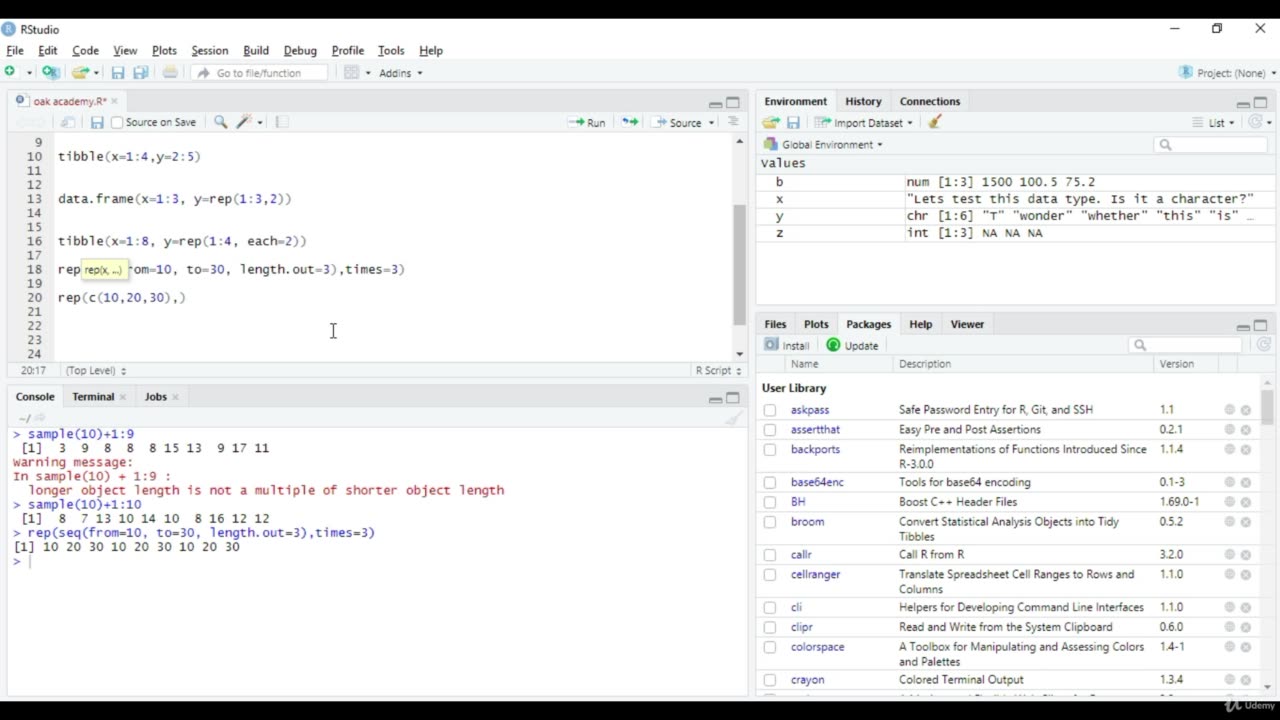Click the Update packages button
The height and width of the screenshot is (720, 1280).
click(x=852, y=345)
